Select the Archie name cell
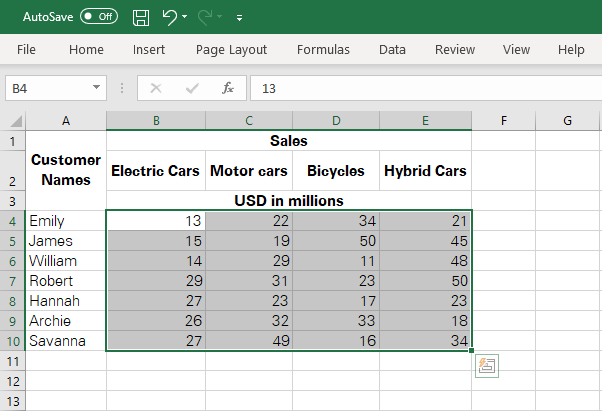 point(66,321)
